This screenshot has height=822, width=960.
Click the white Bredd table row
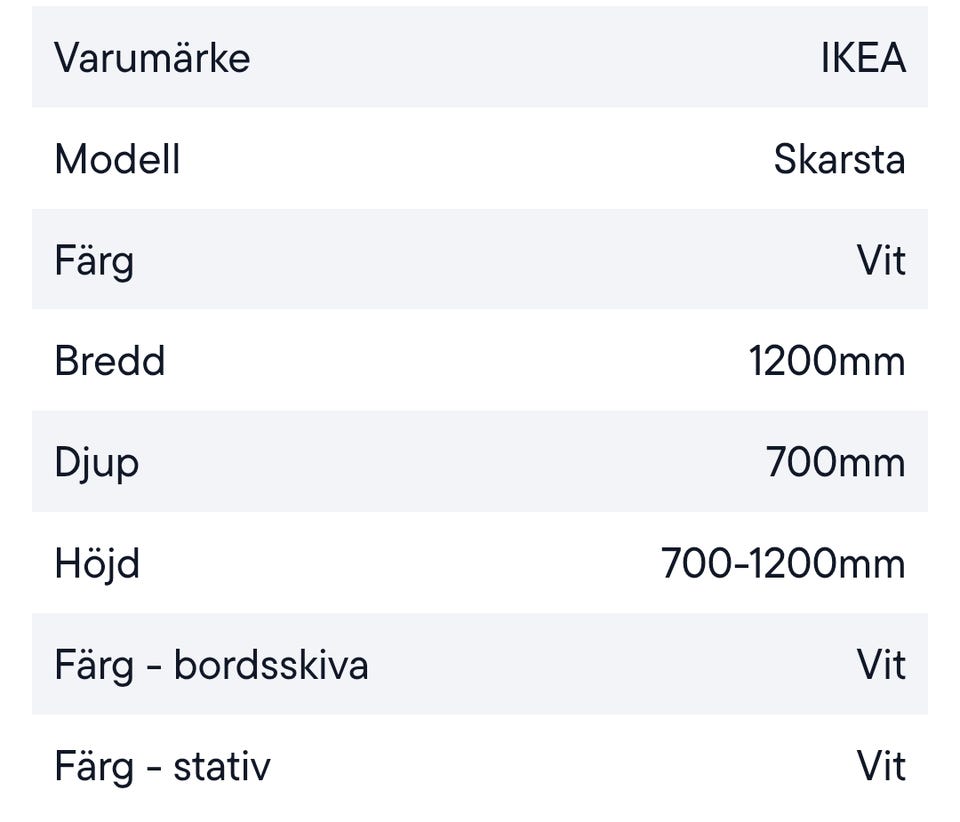click(450, 361)
